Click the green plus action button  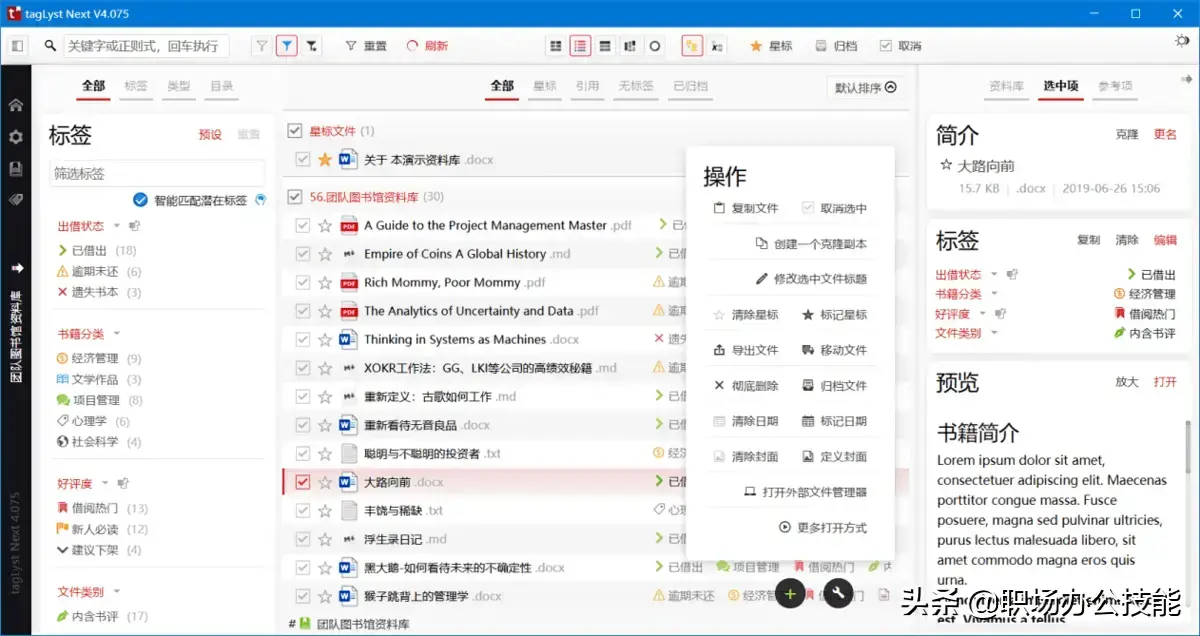tap(790, 594)
